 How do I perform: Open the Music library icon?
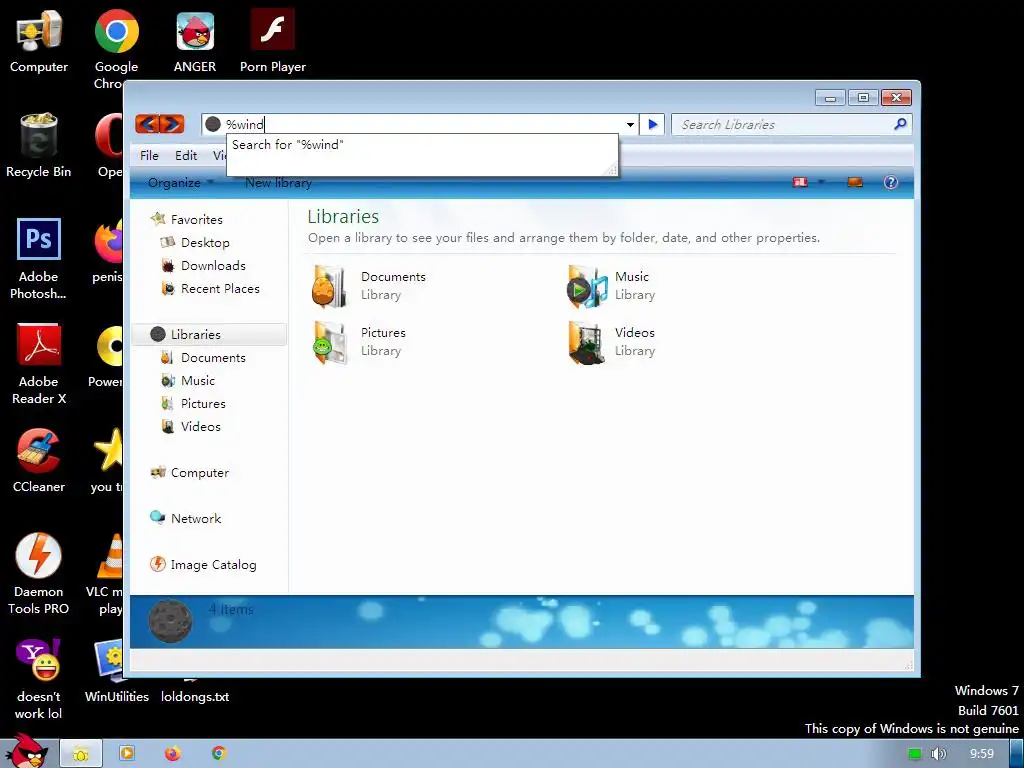pos(586,285)
